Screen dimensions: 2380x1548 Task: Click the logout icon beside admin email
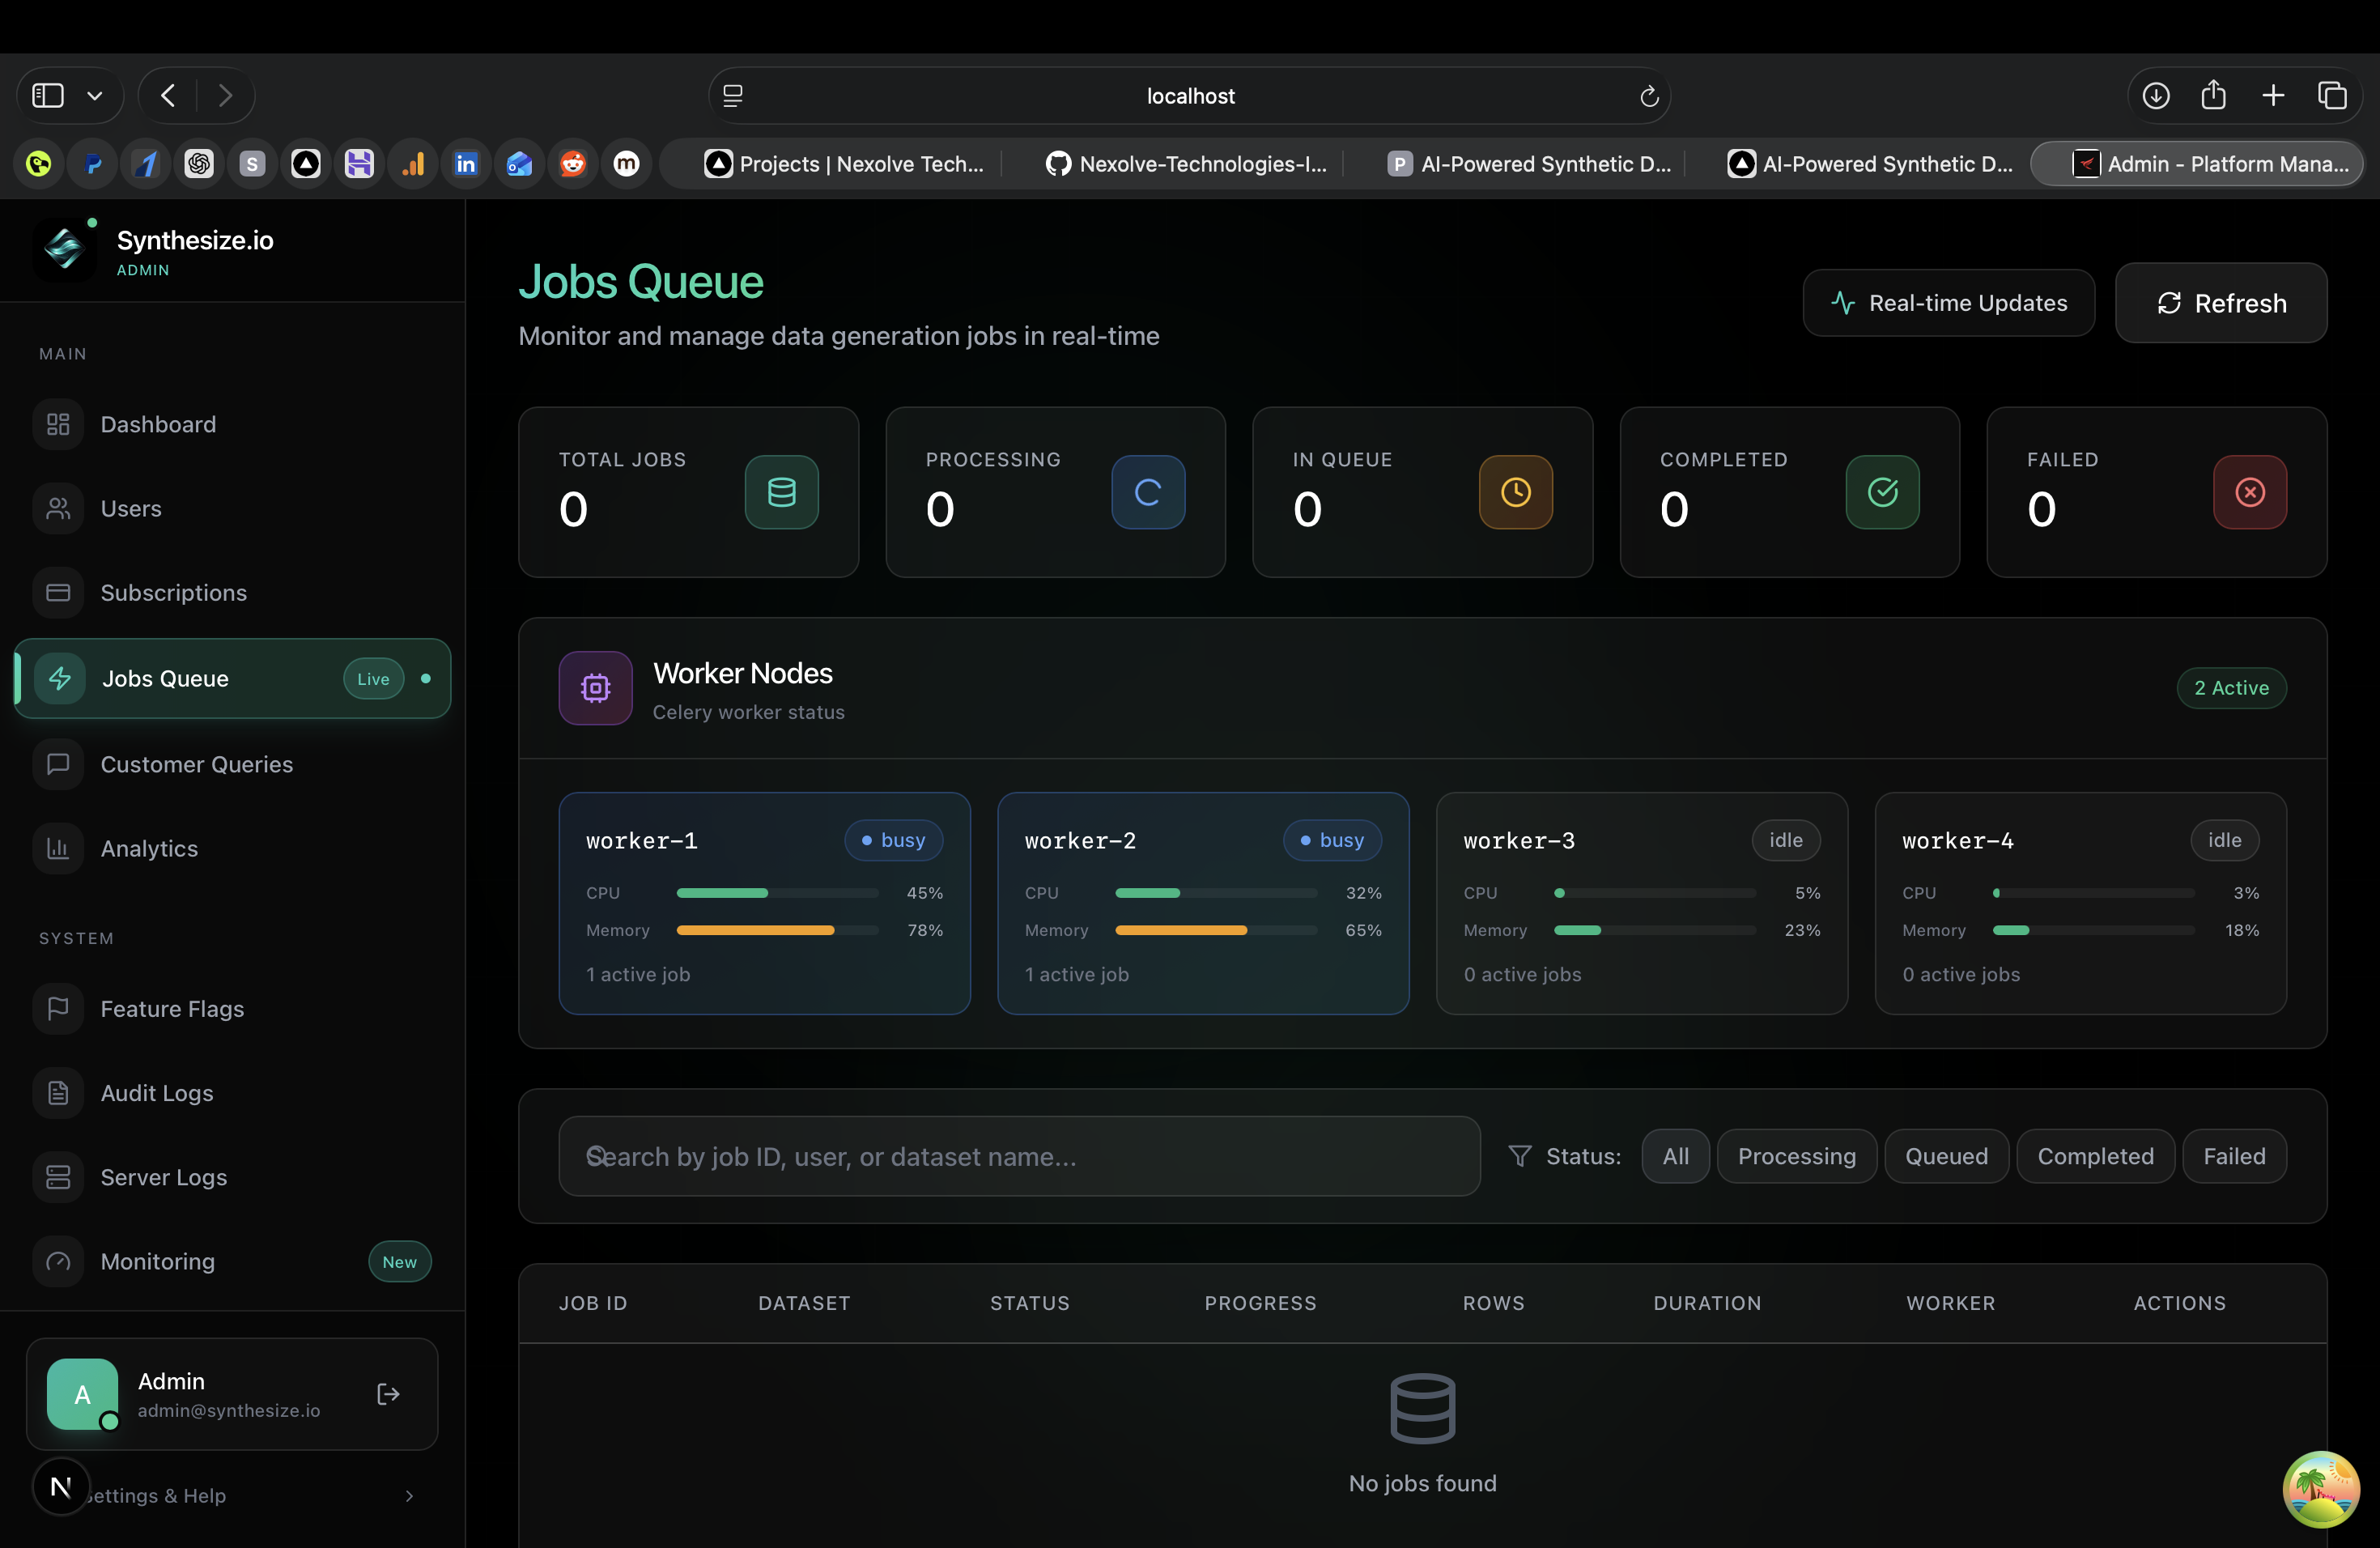click(387, 1394)
